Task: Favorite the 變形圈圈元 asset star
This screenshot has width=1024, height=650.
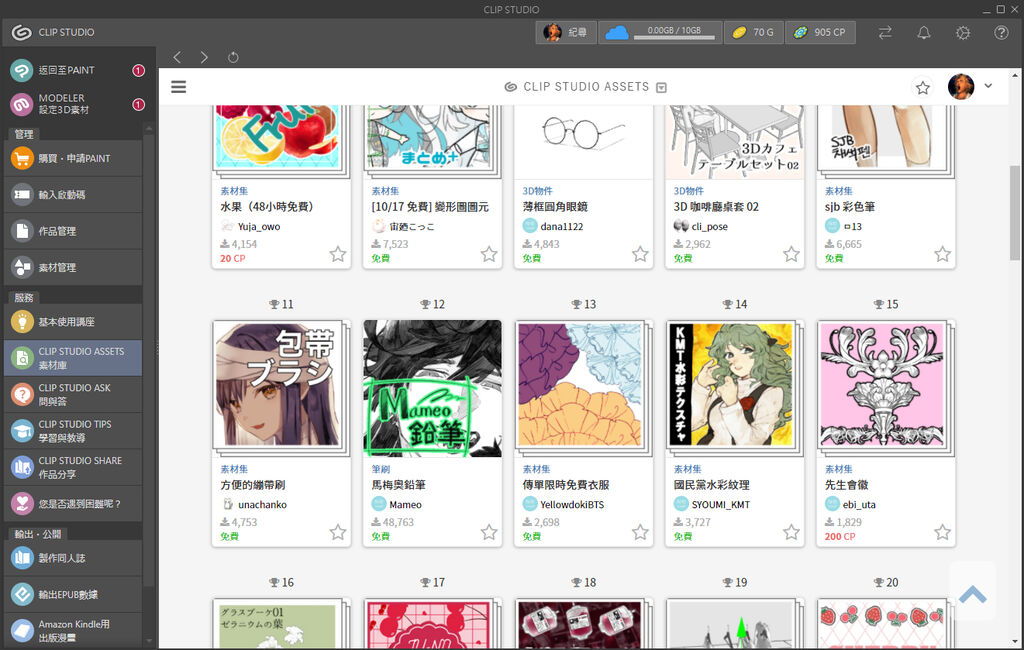Action: 489,253
